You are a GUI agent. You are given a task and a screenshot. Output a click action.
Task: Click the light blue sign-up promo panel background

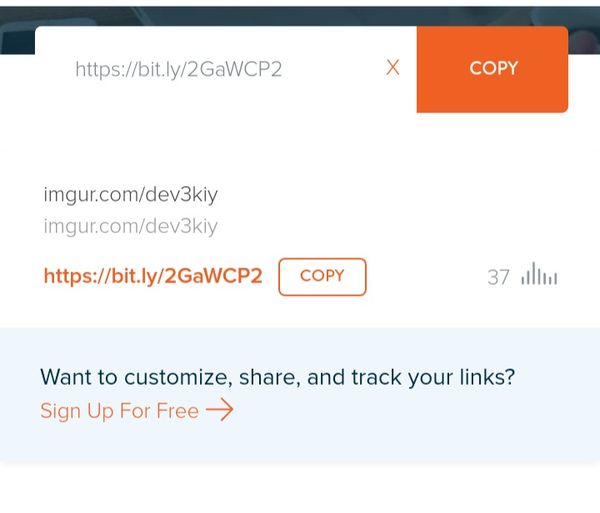pos(300,394)
